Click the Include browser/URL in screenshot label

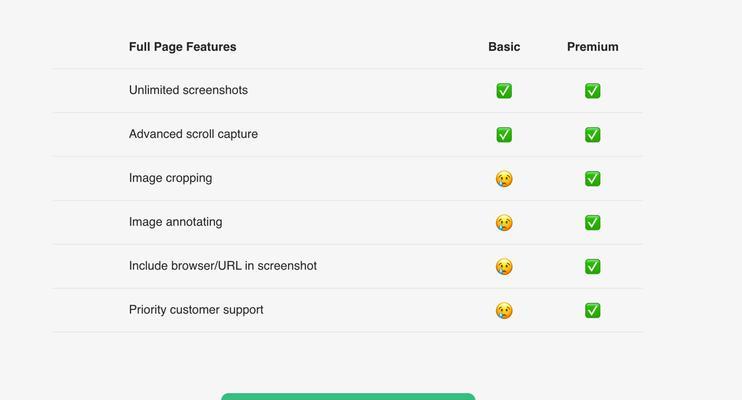click(223, 266)
